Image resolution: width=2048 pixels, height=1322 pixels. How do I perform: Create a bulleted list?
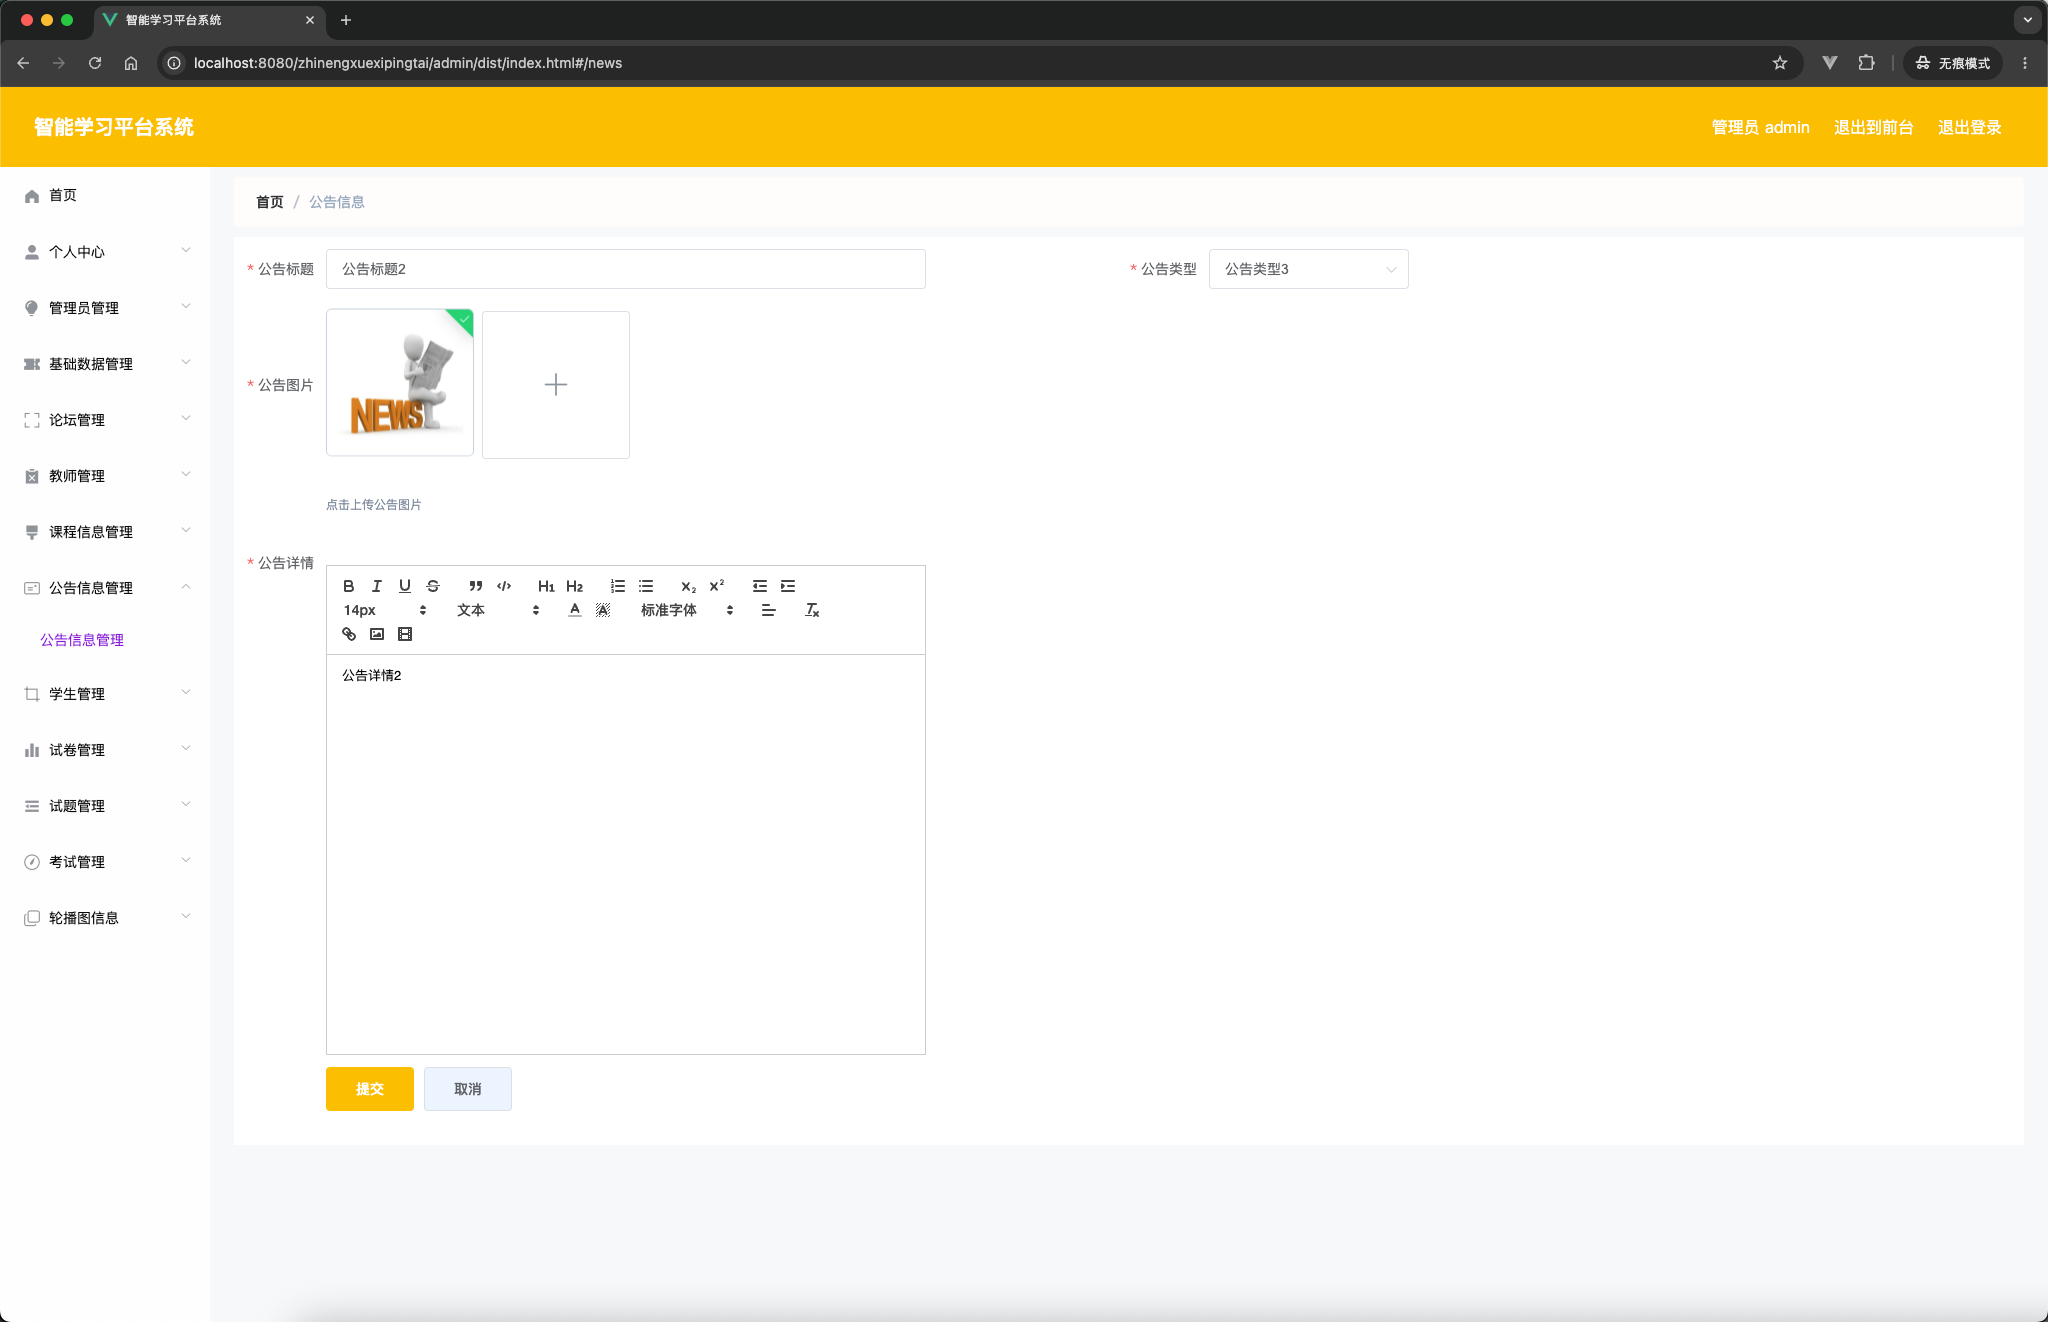click(x=646, y=586)
